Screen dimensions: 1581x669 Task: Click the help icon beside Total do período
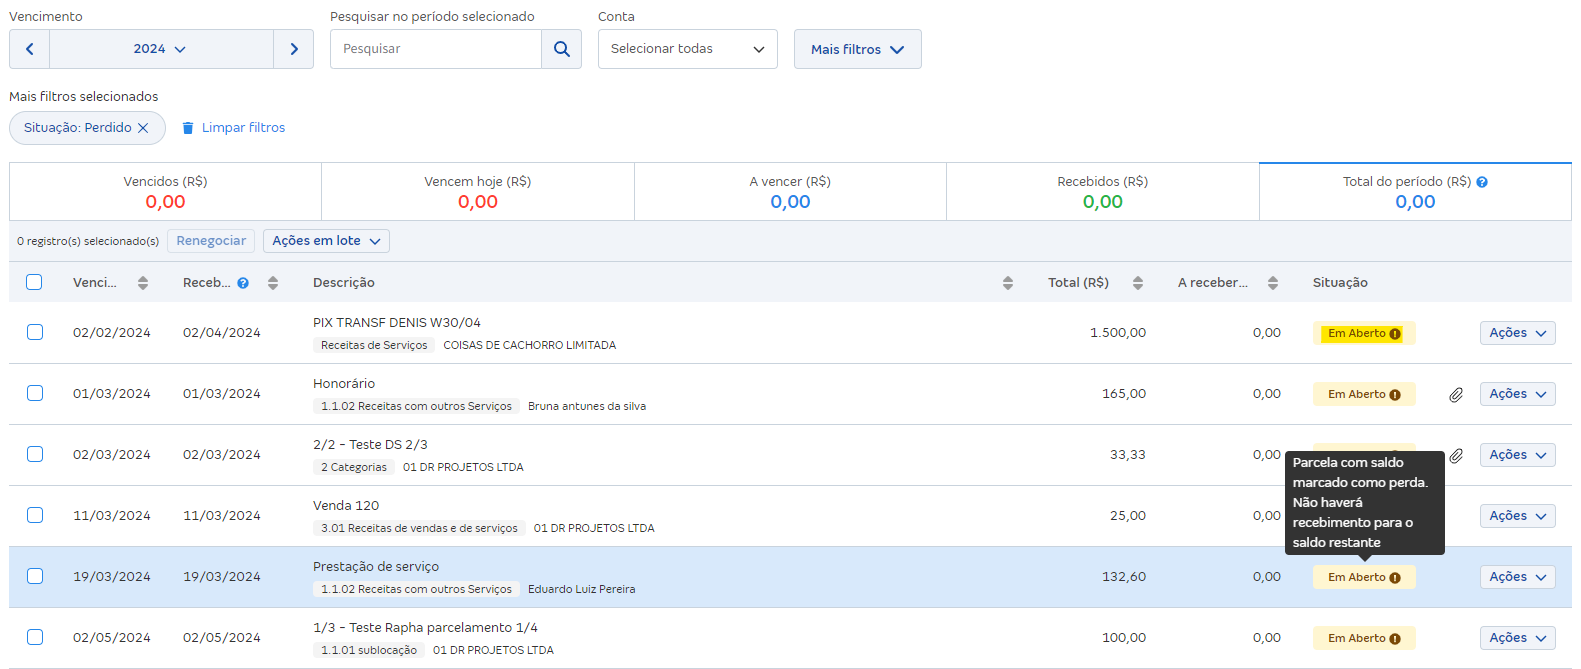[x=1482, y=182]
